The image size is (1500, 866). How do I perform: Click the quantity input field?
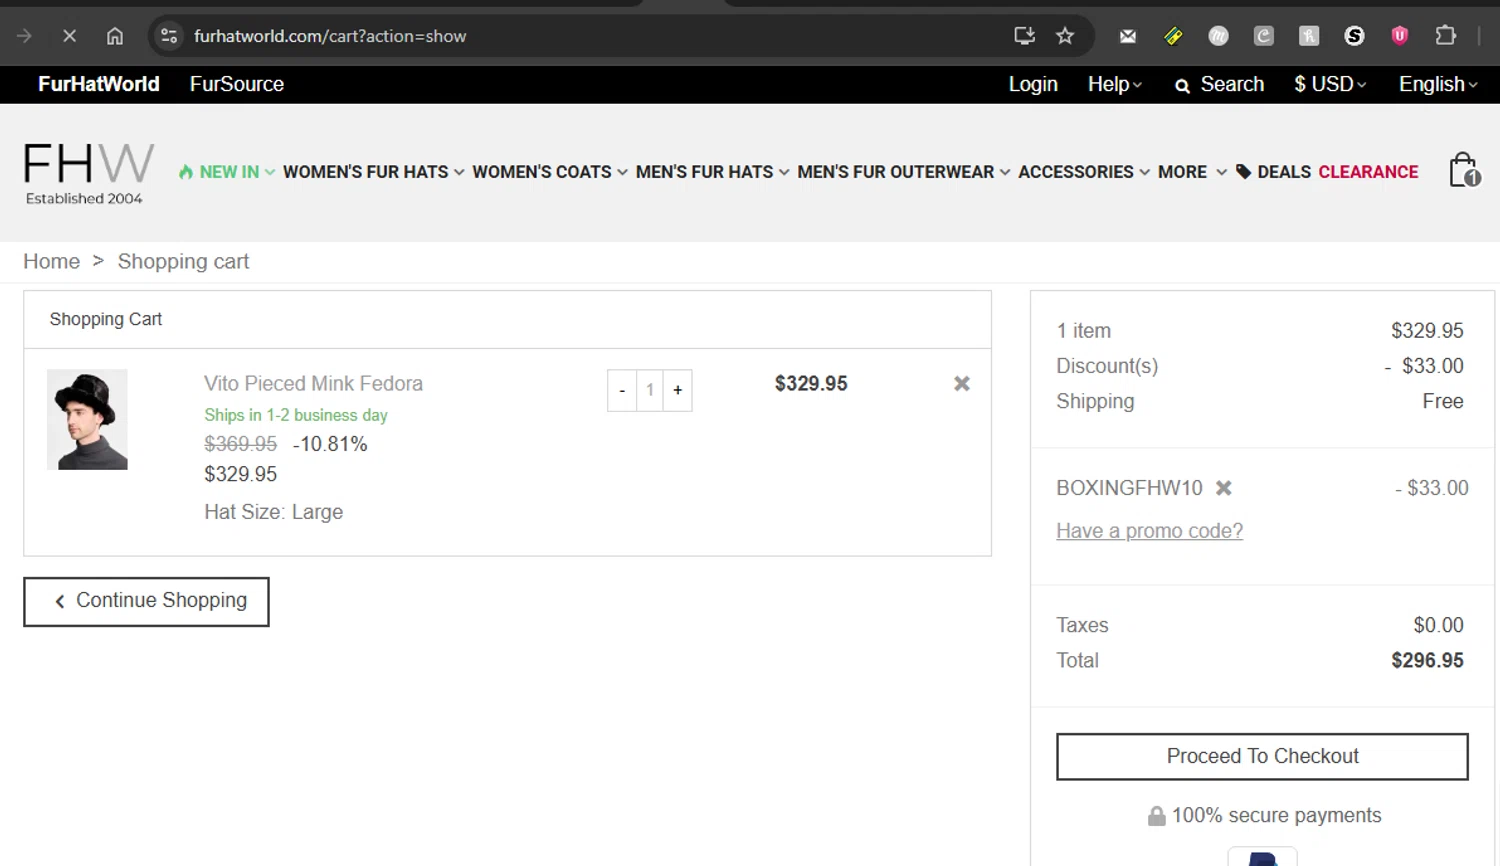point(650,390)
